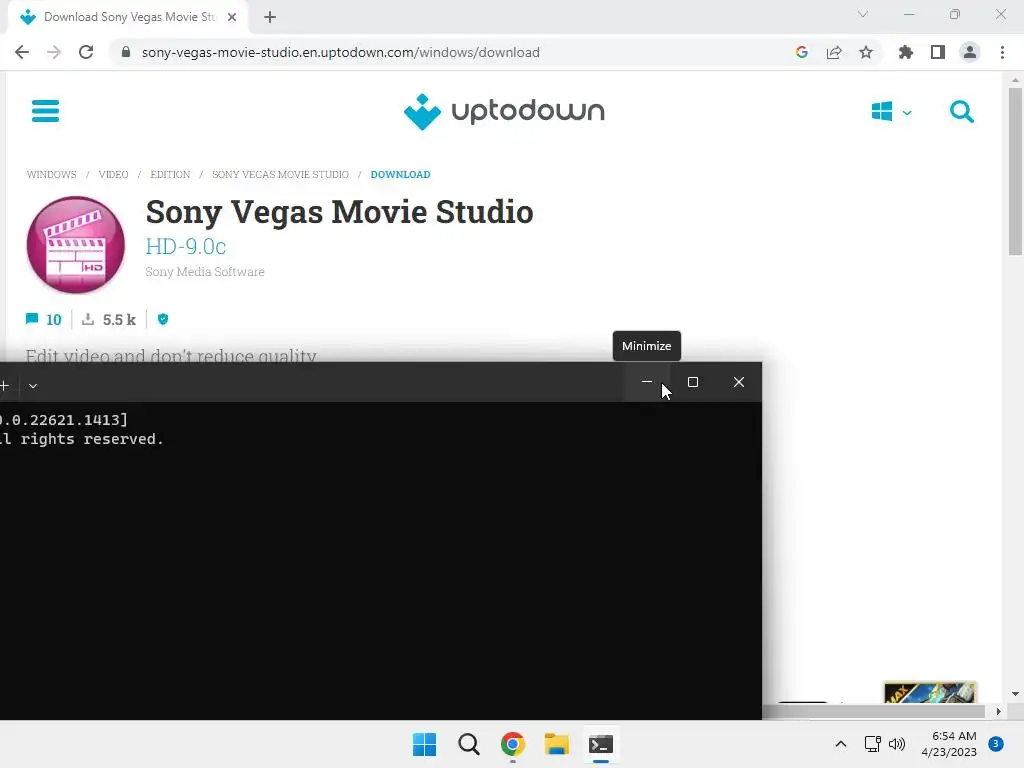Click the address bar URL
This screenshot has height=768, width=1024.
tap(340, 52)
